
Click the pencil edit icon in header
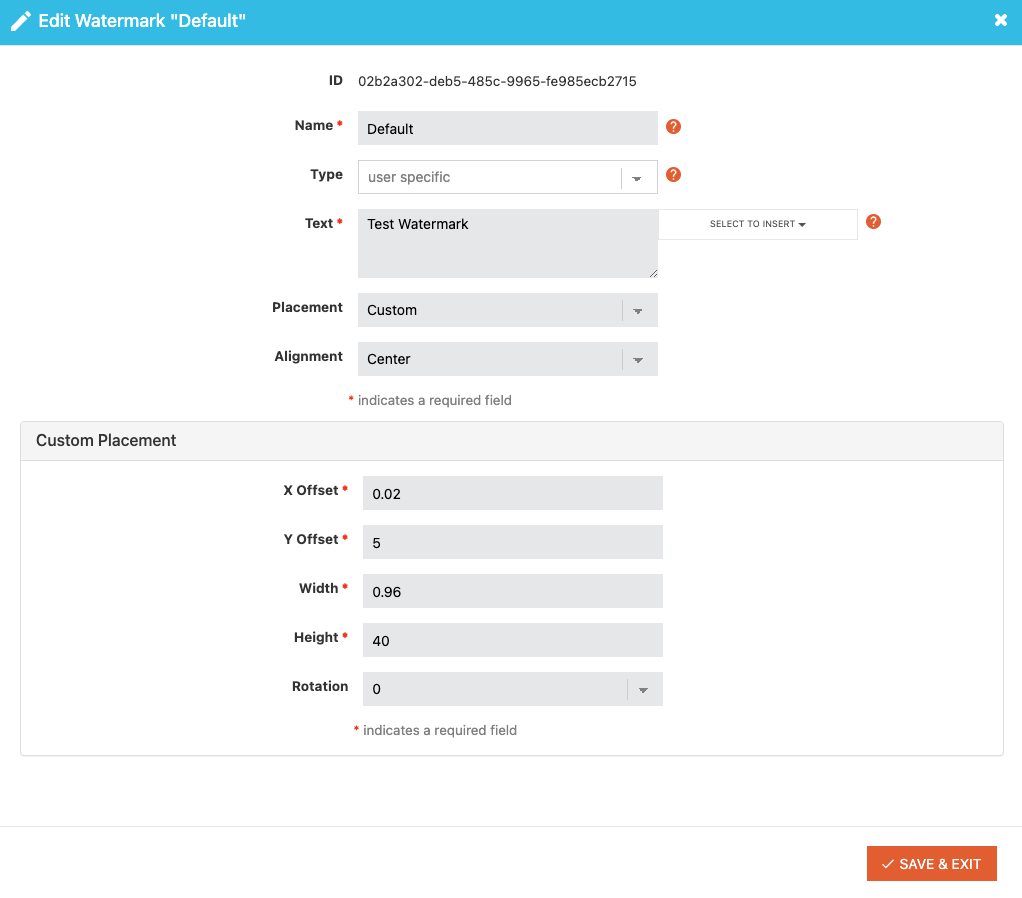(x=20, y=21)
